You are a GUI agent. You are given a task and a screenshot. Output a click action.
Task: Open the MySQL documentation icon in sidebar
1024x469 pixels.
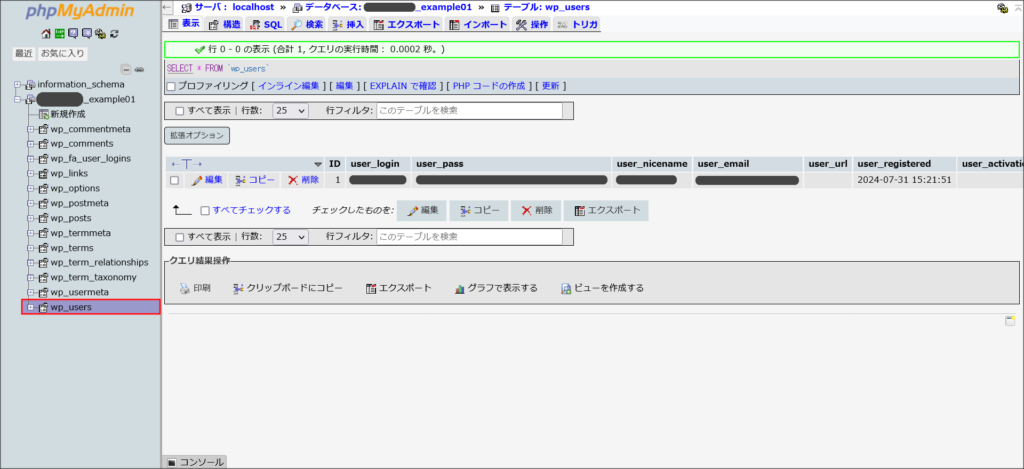pos(87,33)
